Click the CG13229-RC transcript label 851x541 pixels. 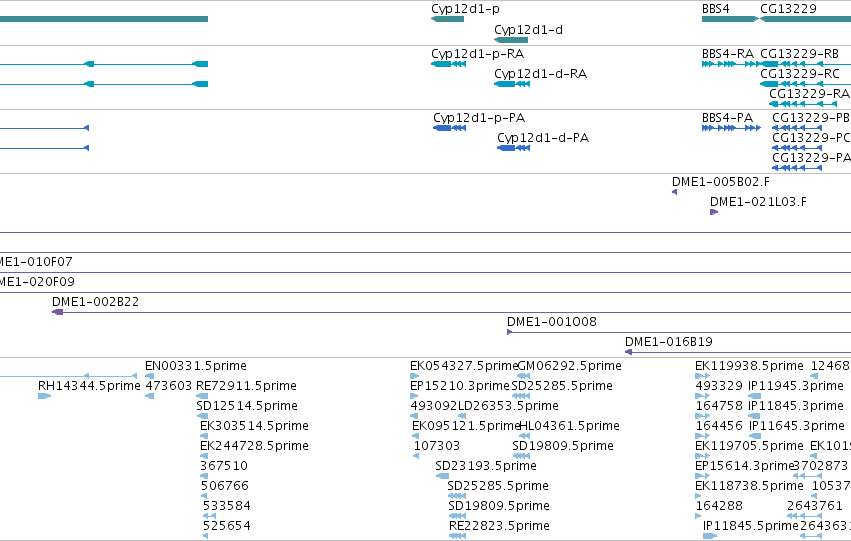pos(799,74)
